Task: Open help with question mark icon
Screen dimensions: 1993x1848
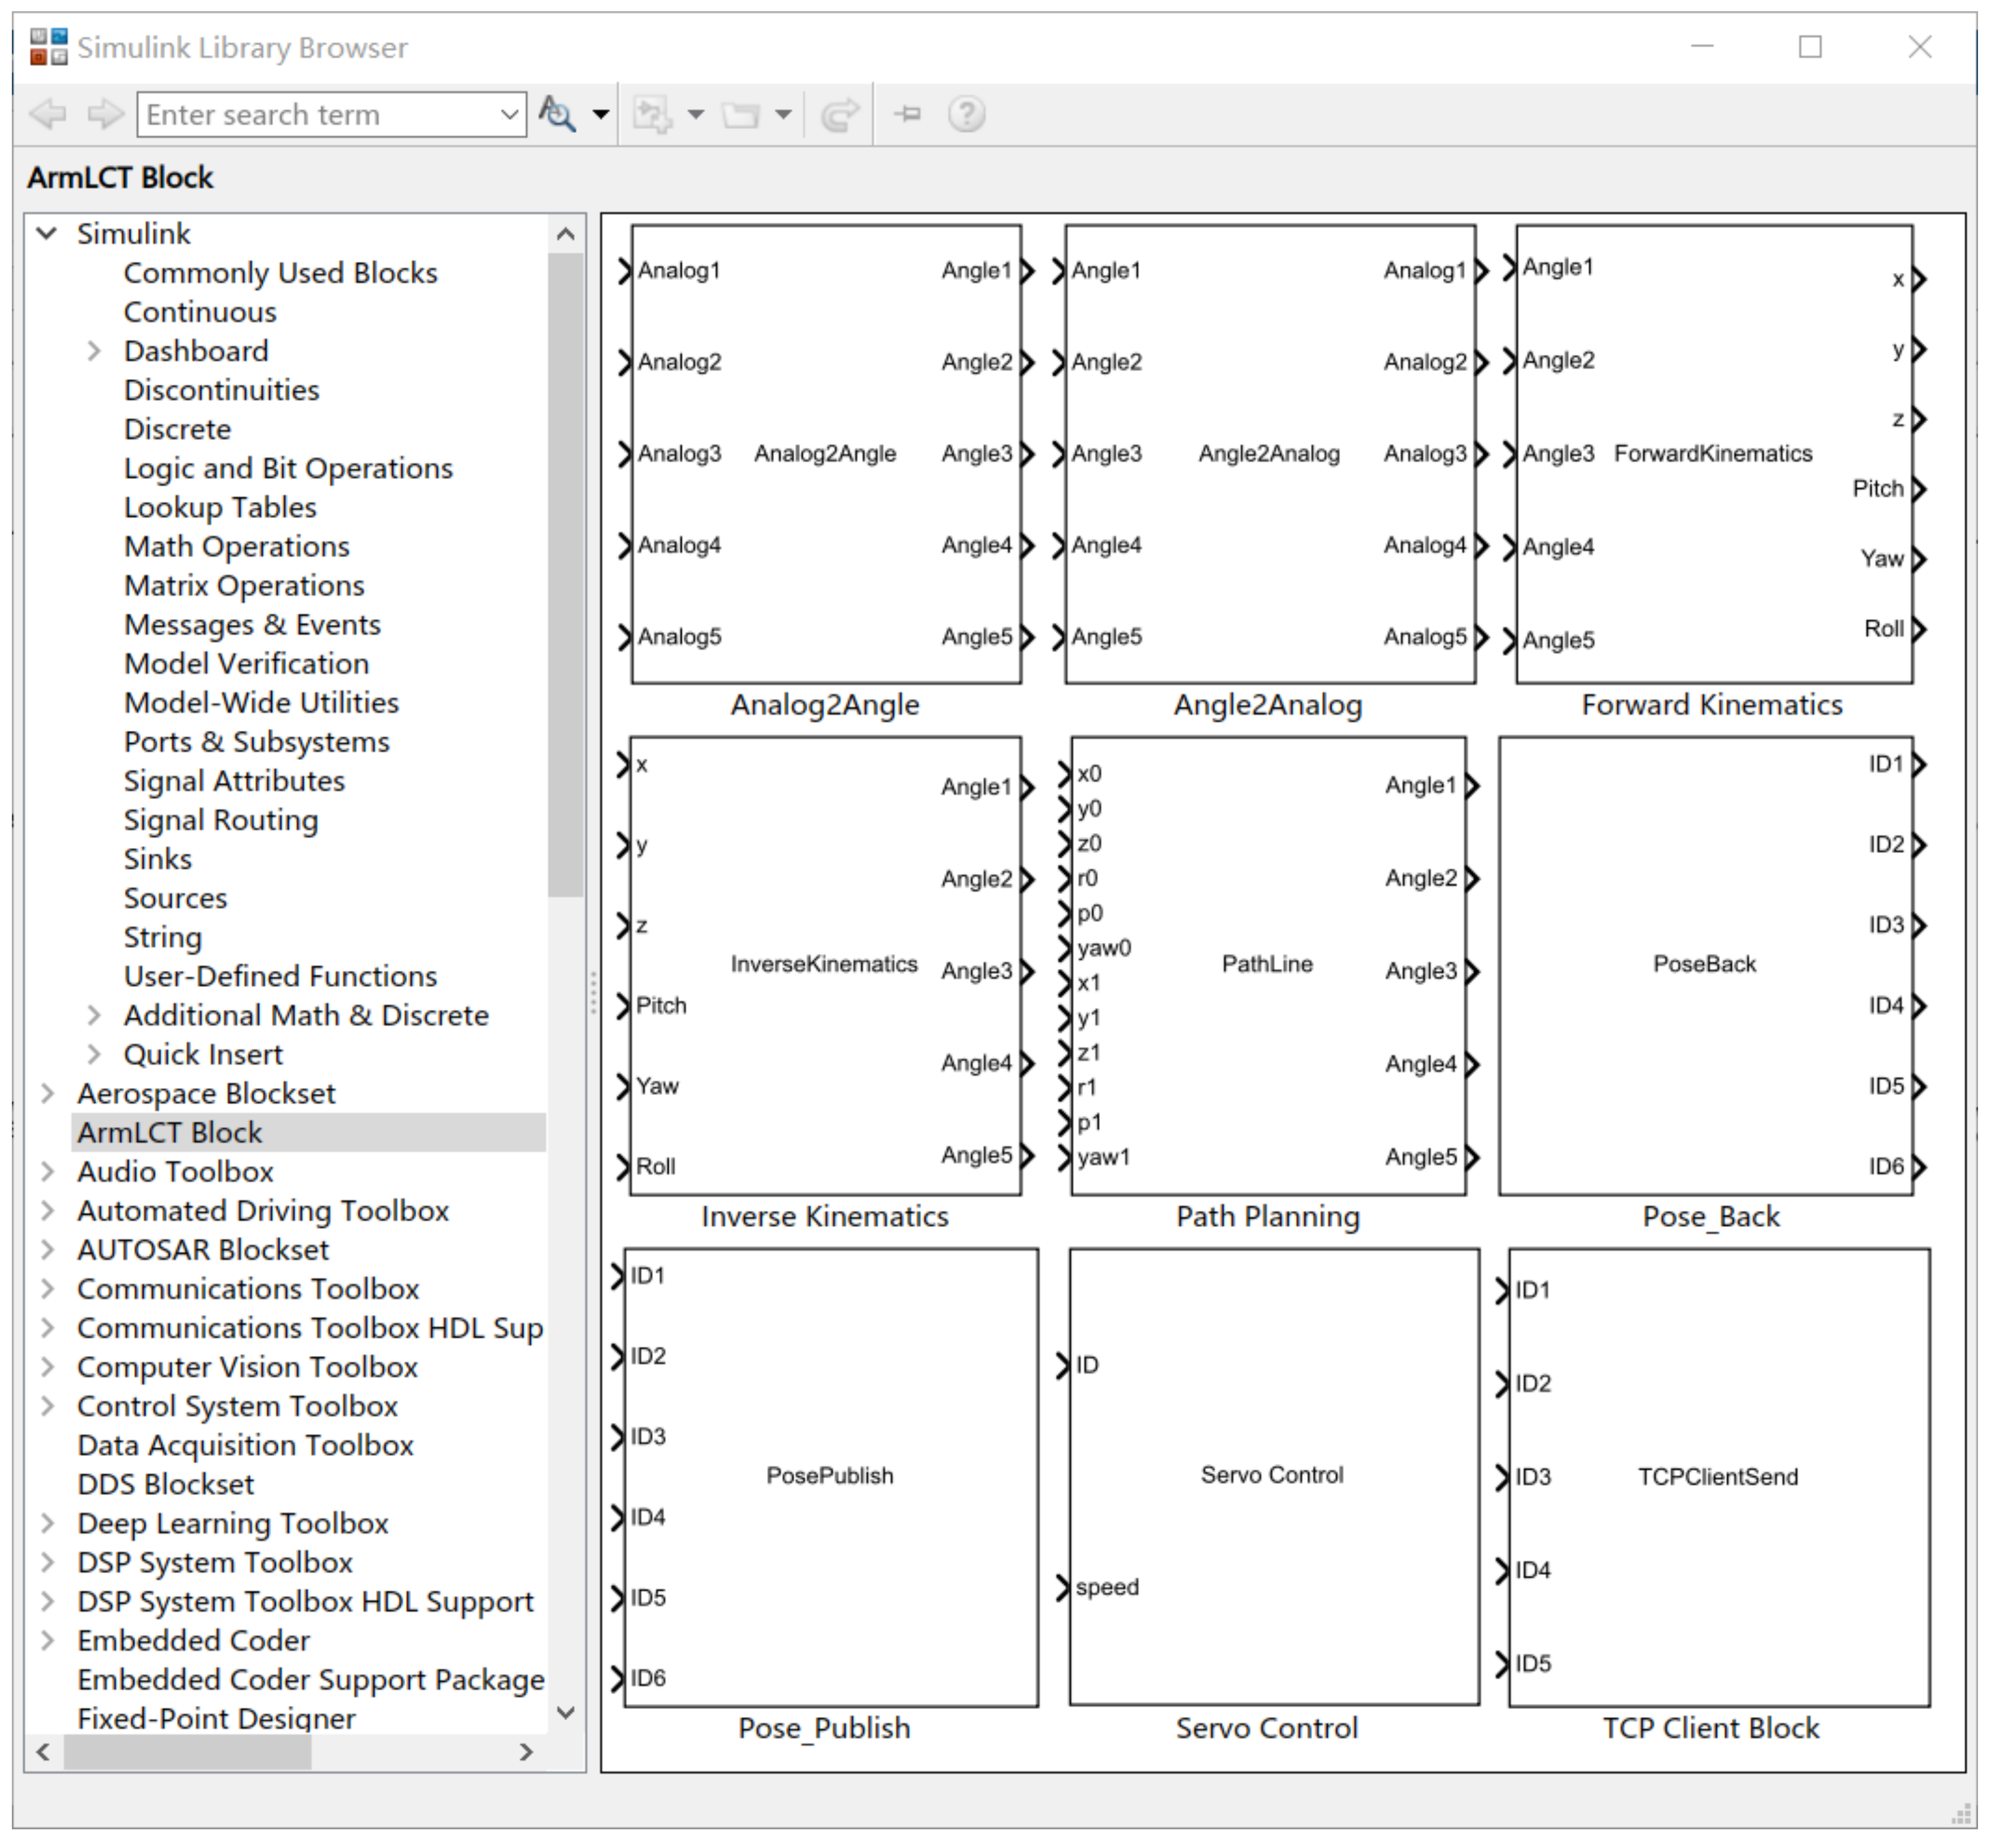Action: coord(966,114)
